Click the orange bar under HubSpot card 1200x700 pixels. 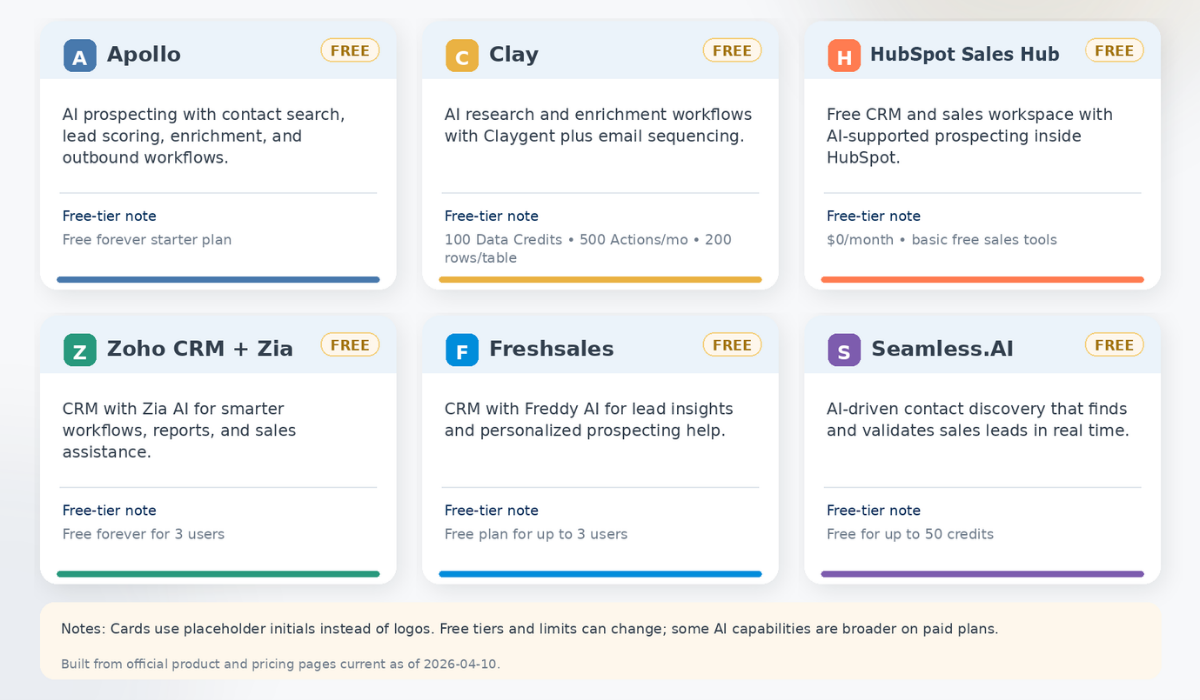coord(982,280)
